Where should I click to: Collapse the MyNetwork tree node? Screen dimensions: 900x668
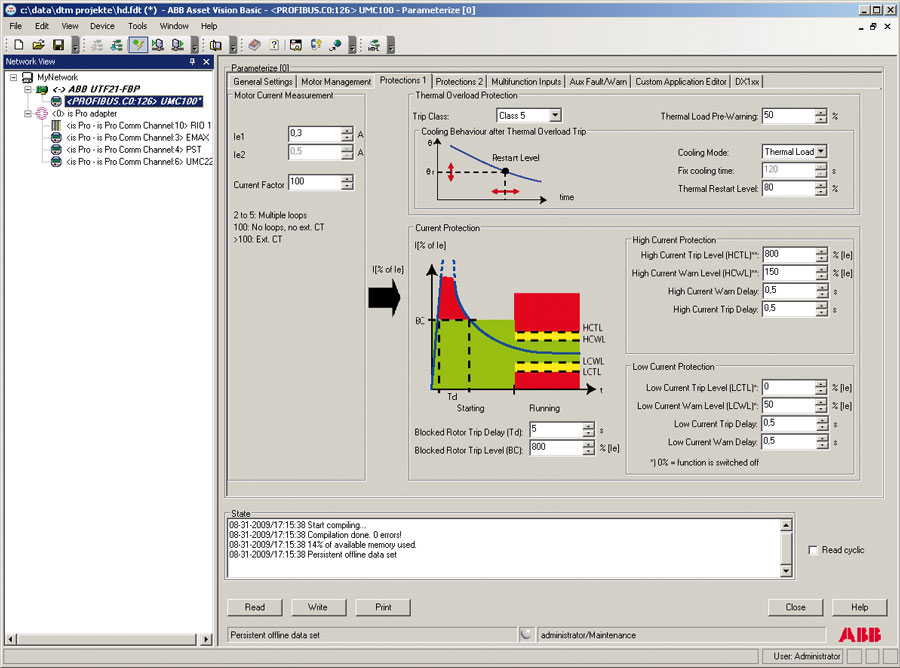(14, 77)
